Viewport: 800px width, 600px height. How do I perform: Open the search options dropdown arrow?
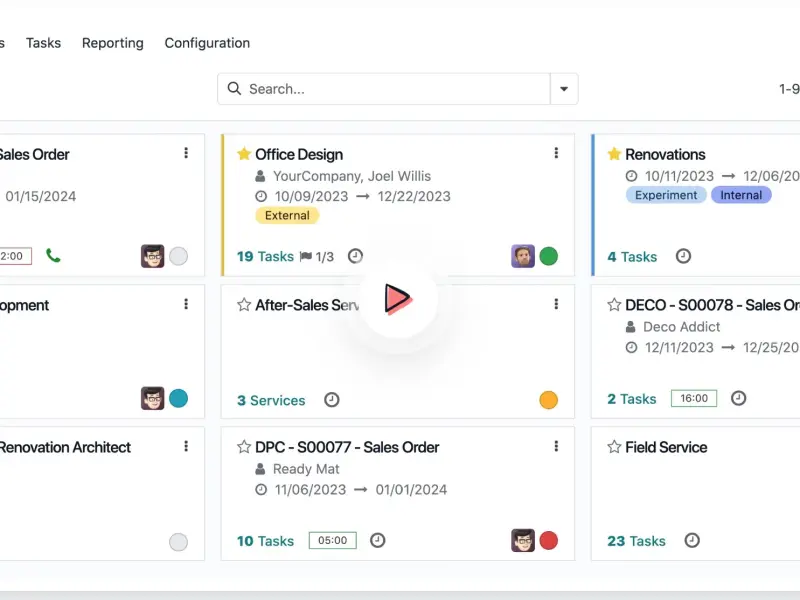click(x=564, y=89)
